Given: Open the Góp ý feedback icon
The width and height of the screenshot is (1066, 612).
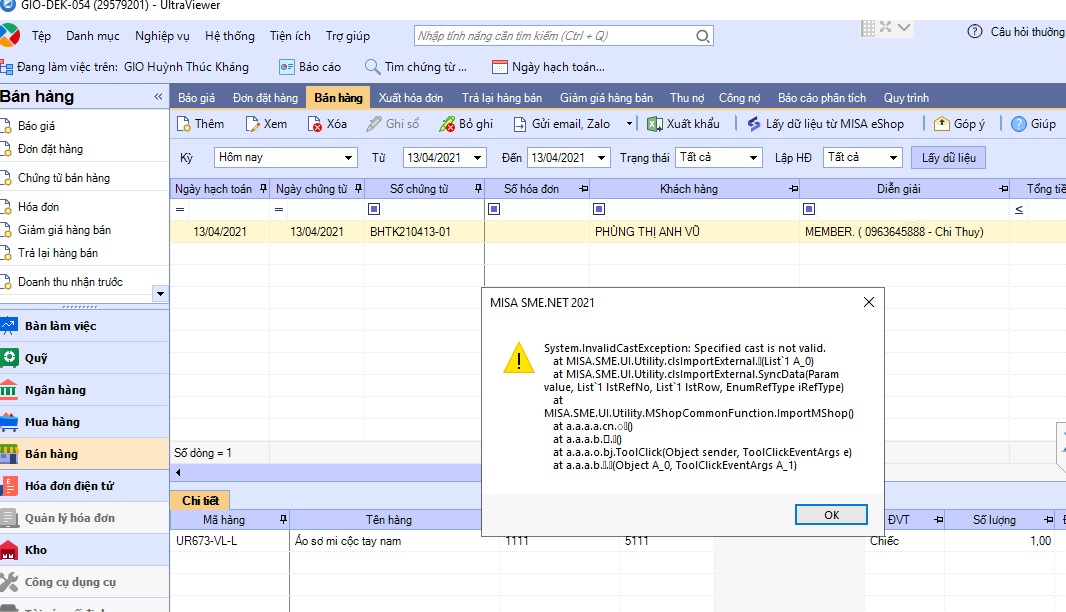Looking at the screenshot, I should point(941,124).
